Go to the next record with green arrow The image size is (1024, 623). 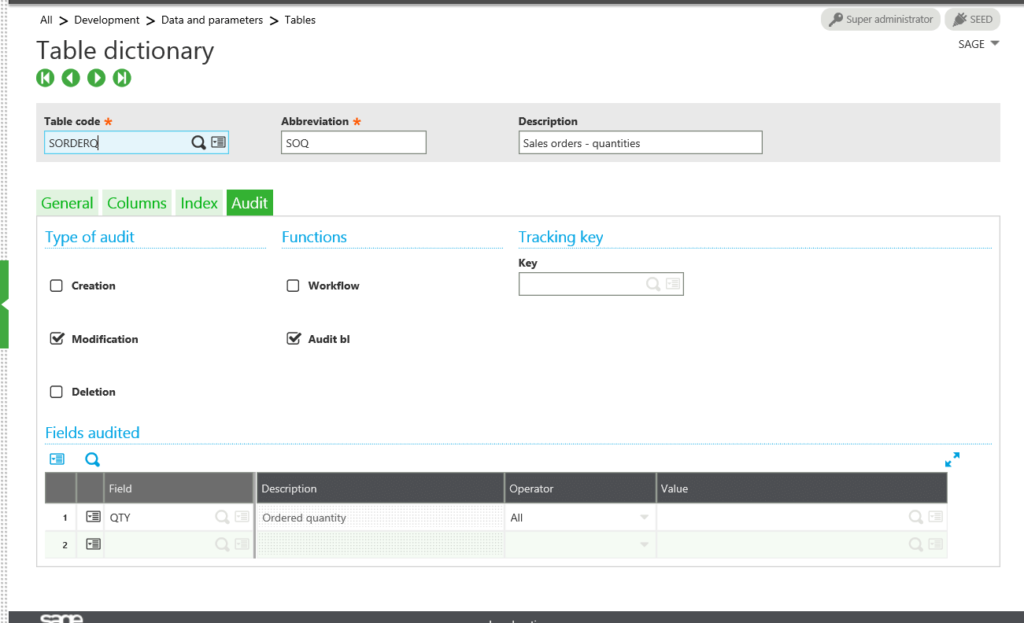coord(95,77)
